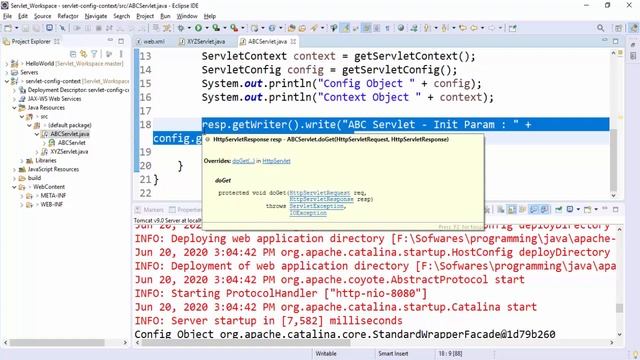Minimize the Project Explorer panel
This screenshot has height=360, width=640.
coord(110,41)
